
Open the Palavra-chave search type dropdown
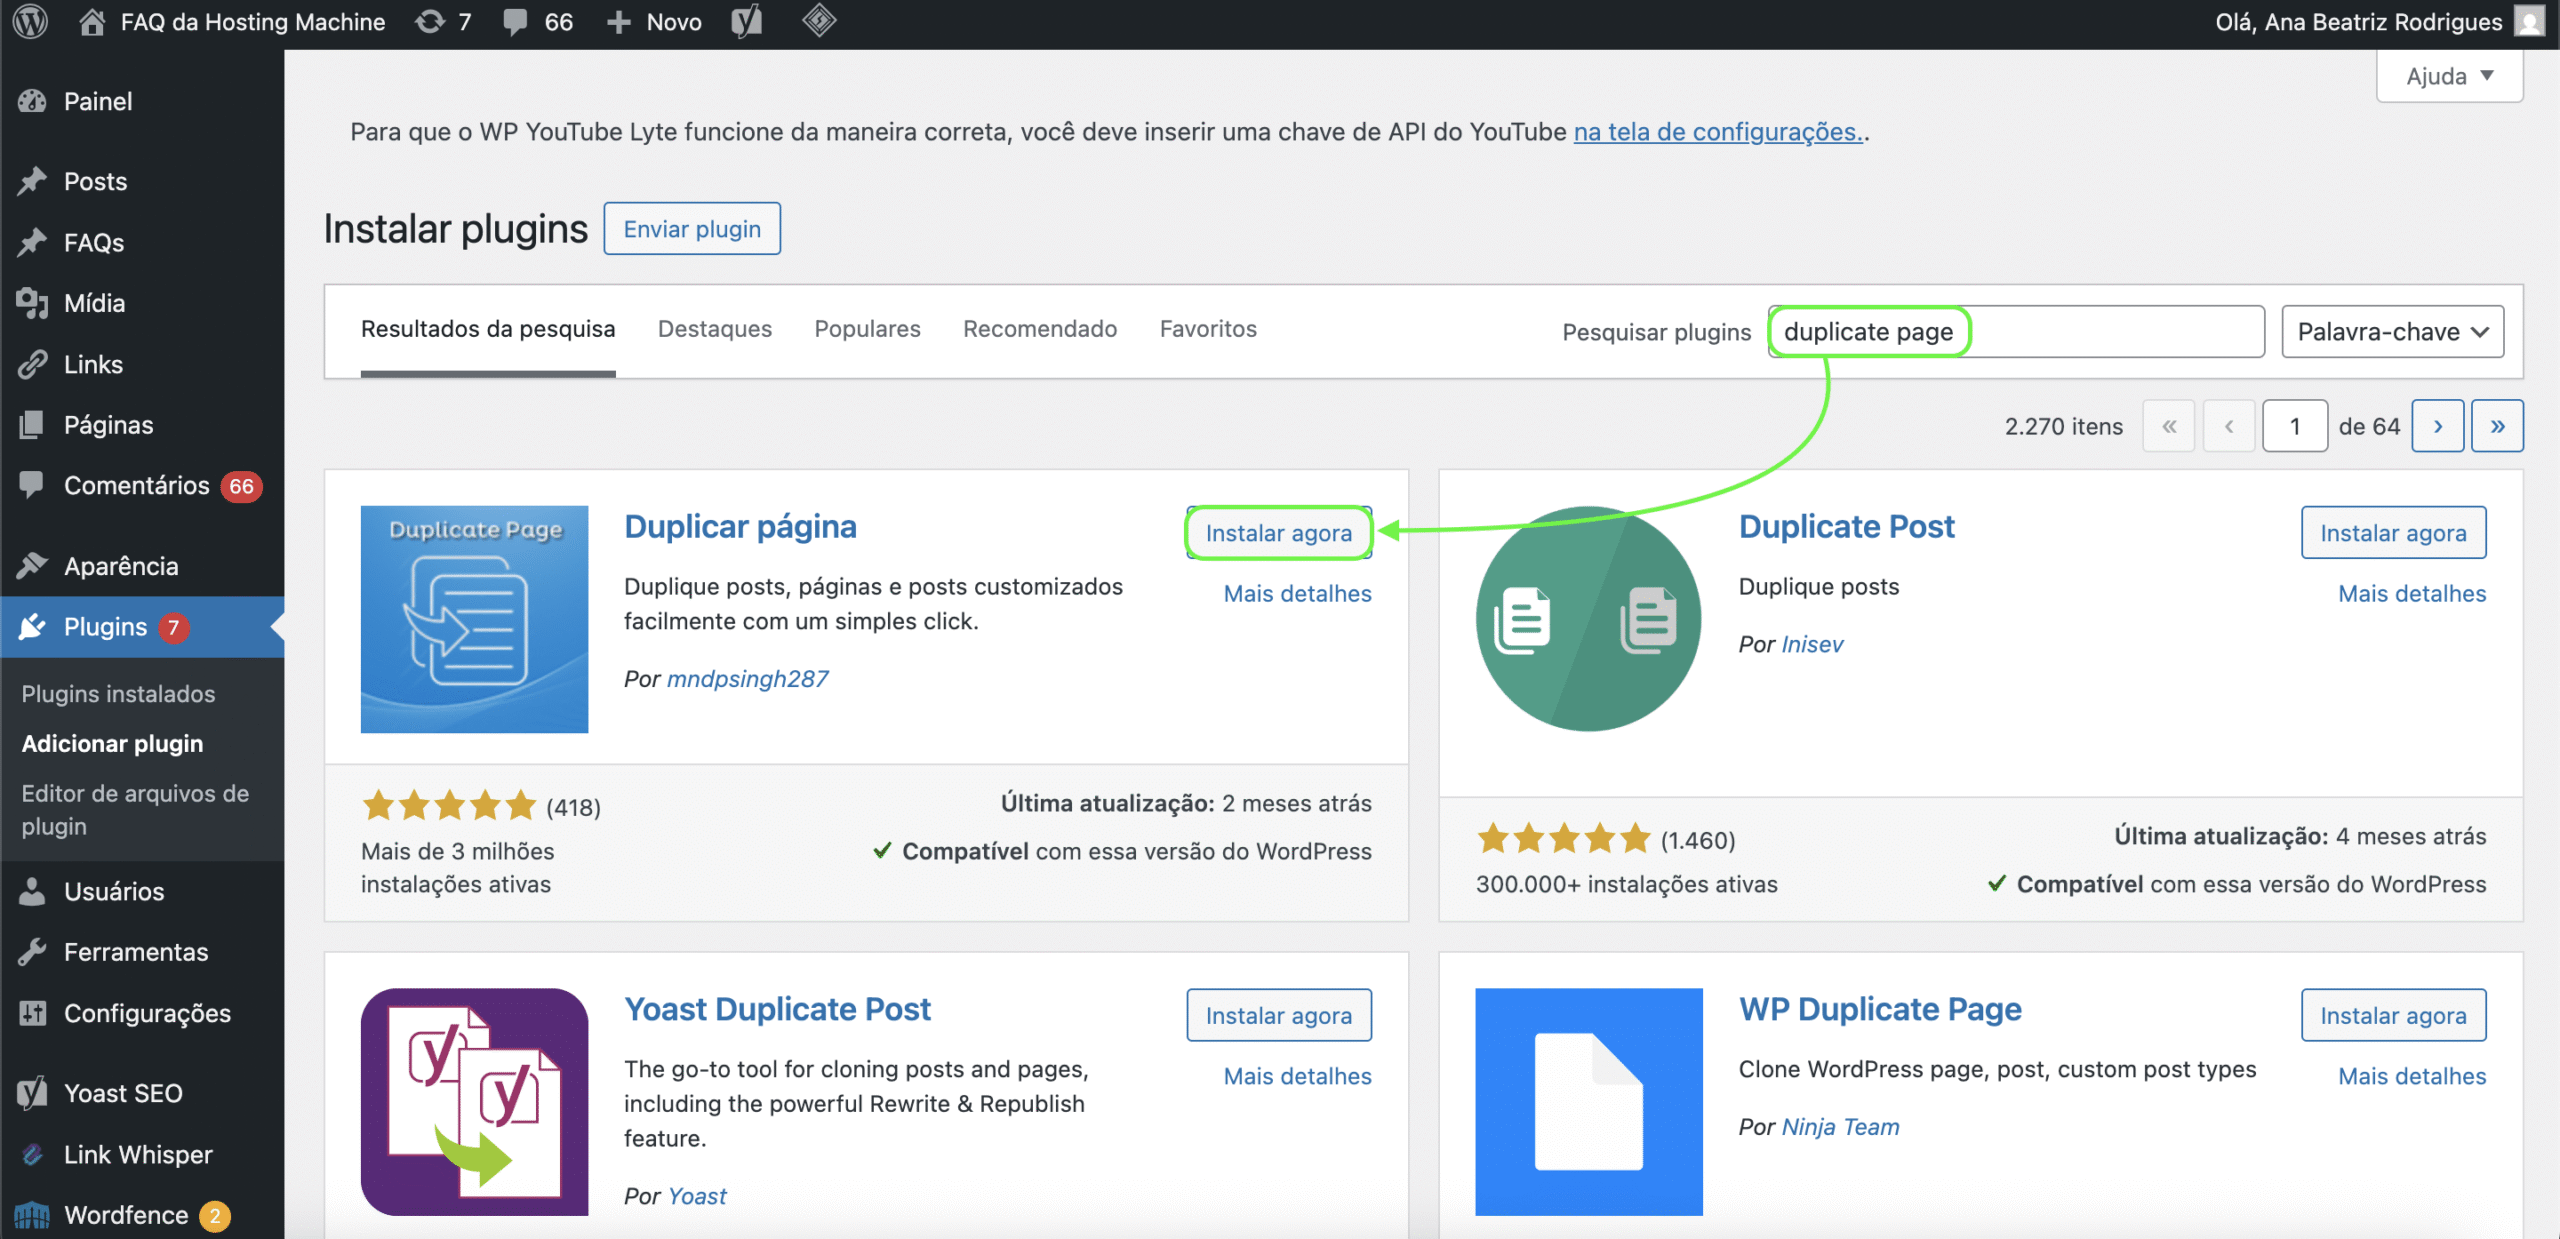point(2392,332)
